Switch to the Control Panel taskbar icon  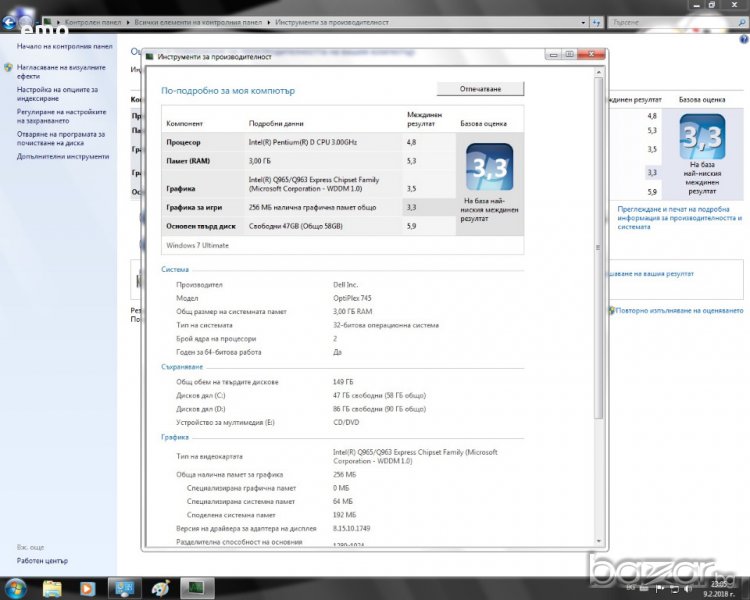[x=124, y=588]
